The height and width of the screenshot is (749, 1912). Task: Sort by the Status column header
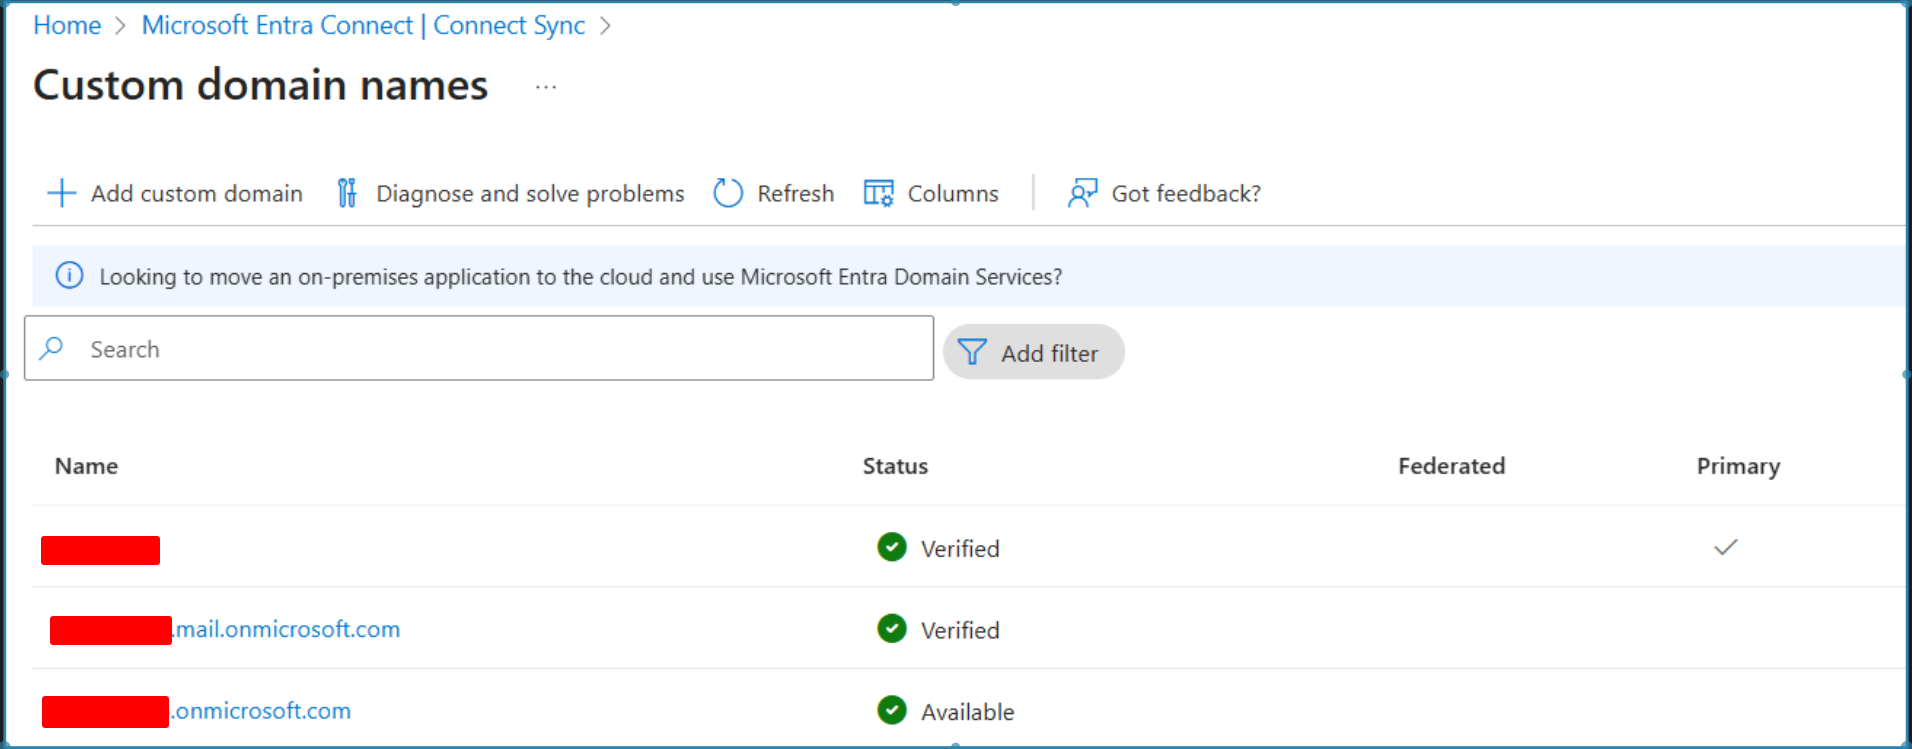895,466
